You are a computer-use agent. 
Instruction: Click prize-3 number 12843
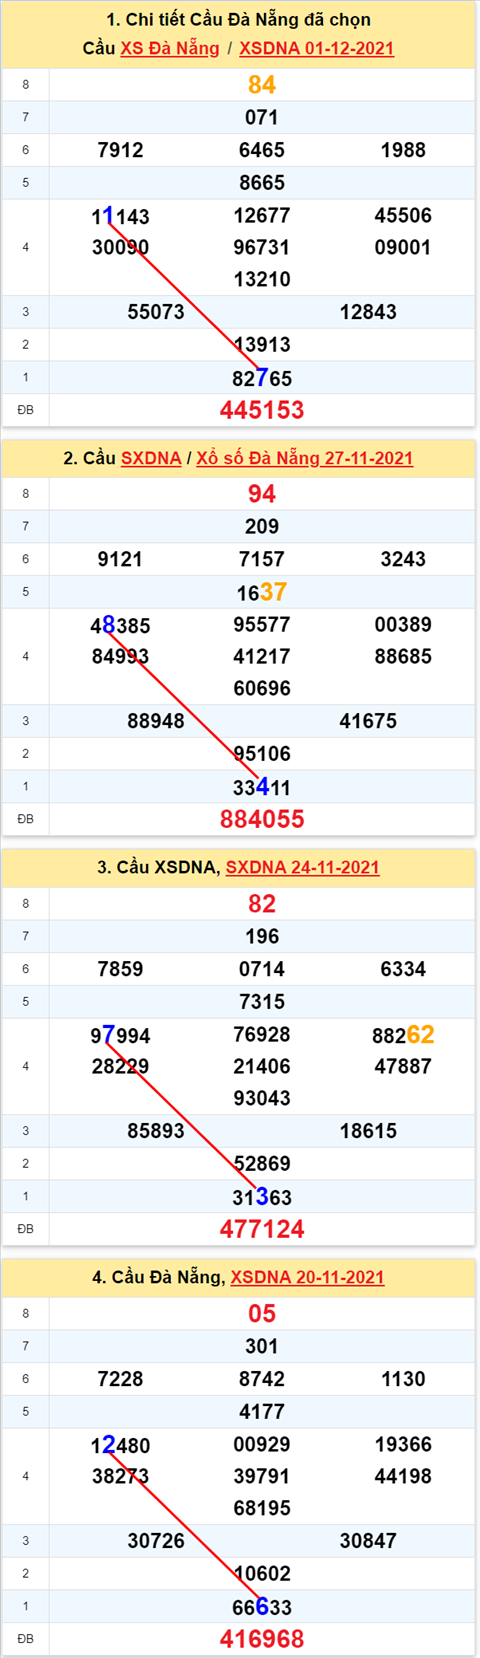pyautogui.click(x=368, y=312)
